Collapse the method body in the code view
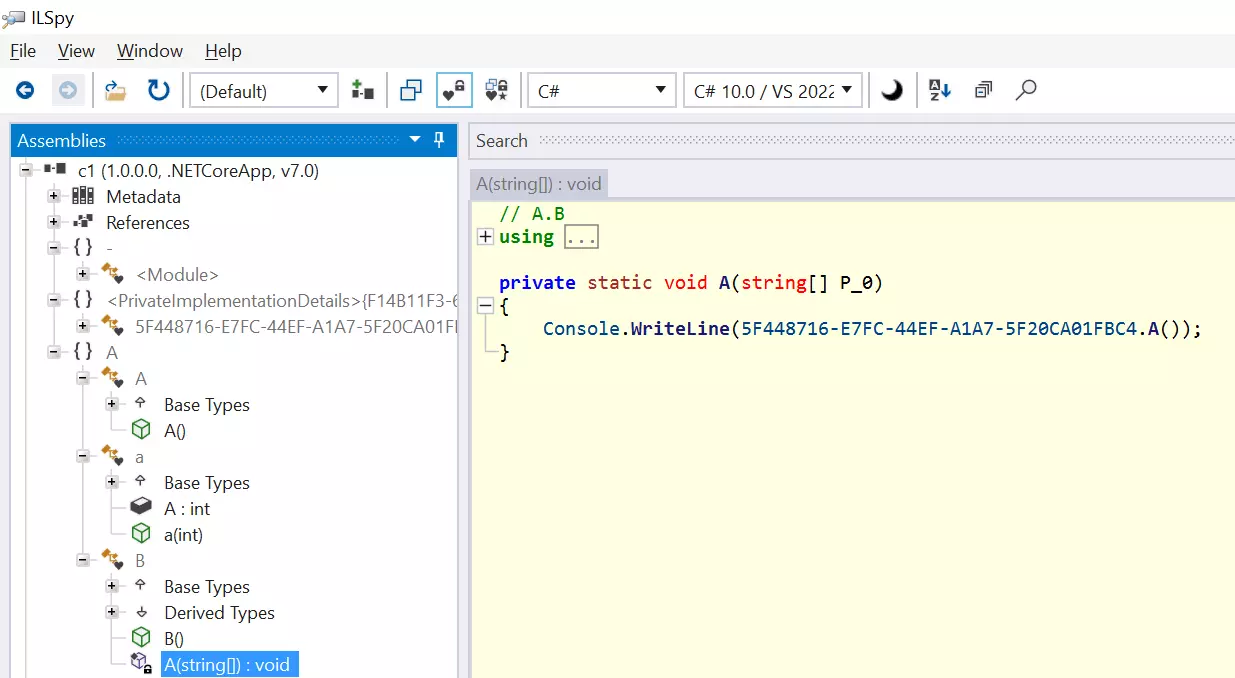This screenshot has height=678, width=1235. click(x=485, y=305)
